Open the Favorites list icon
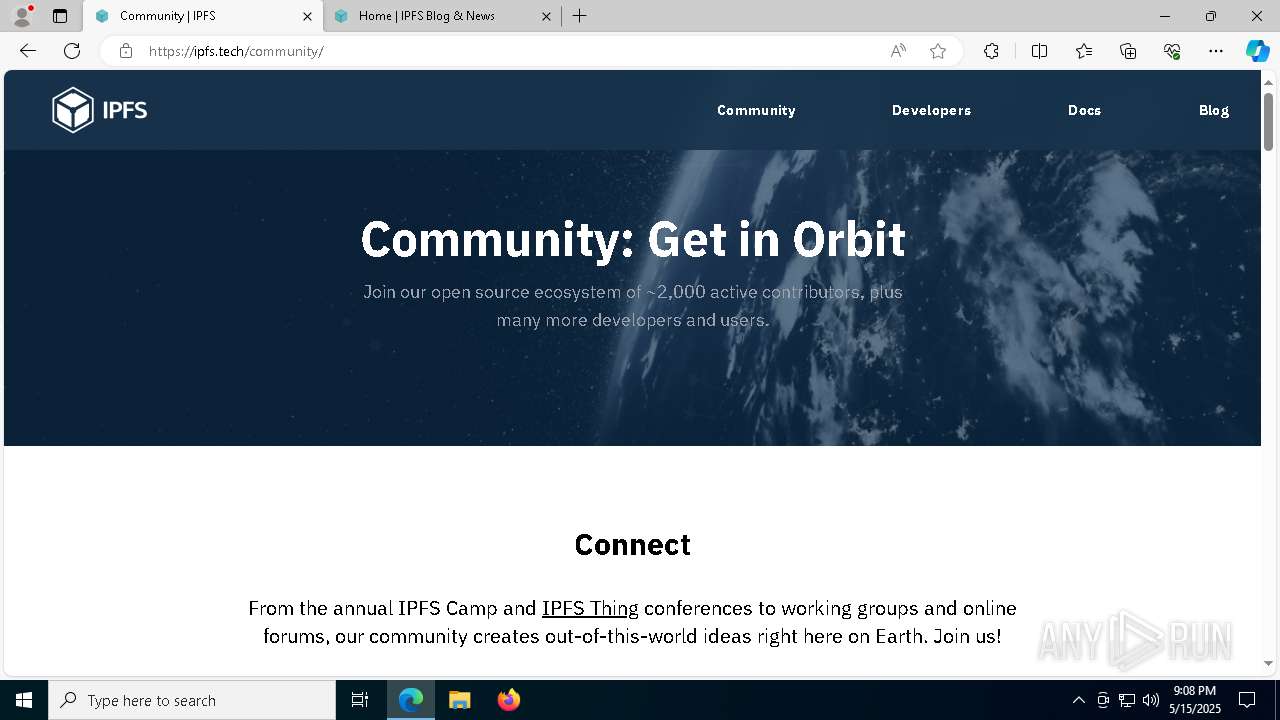 point(1084,51)
